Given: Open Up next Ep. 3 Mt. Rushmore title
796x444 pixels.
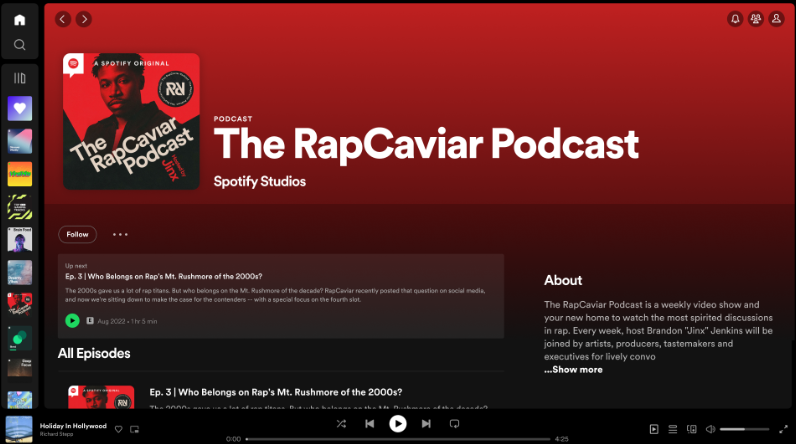Looking at the screenshot, I should pyautogui.click(x=163, y=277).
